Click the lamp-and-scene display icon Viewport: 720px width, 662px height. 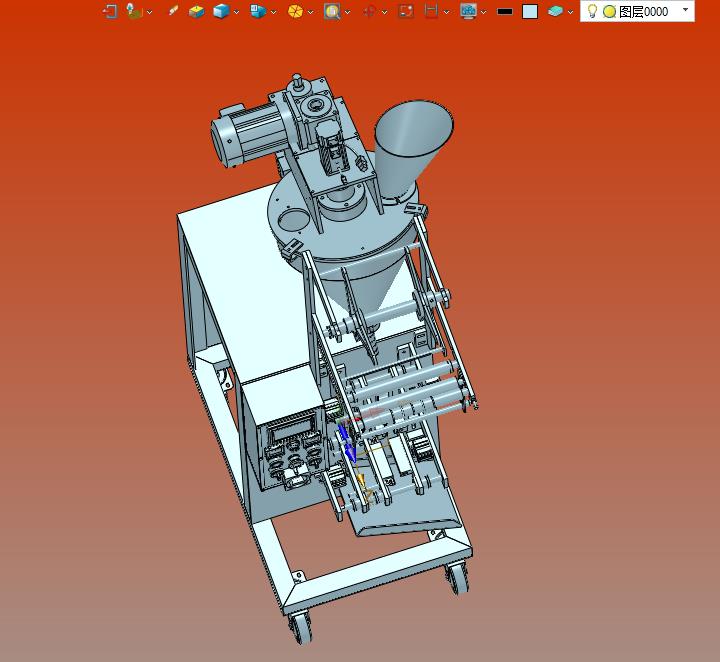click(x=134, y=11)
